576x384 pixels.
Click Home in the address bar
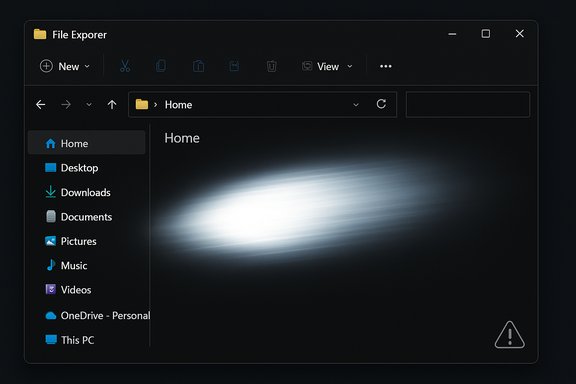point(179,105)
